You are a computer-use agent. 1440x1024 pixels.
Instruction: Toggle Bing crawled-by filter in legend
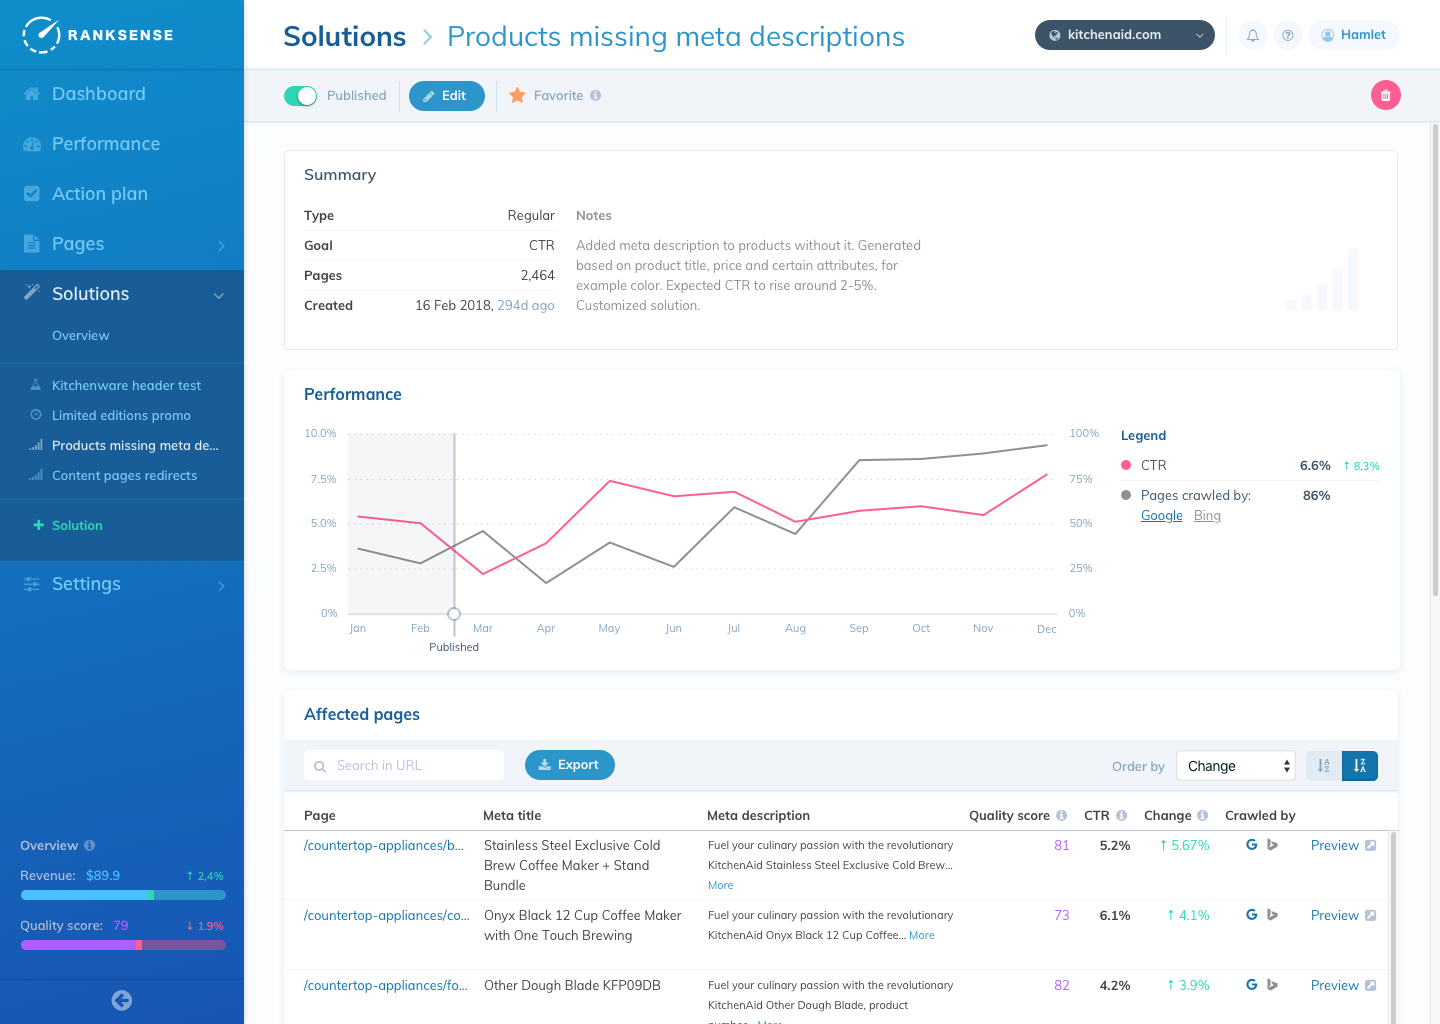pos(1207,516)
